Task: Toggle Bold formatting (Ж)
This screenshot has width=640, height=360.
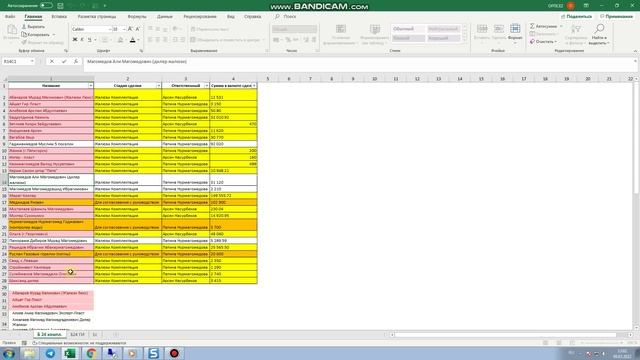Action: point(75,40)
